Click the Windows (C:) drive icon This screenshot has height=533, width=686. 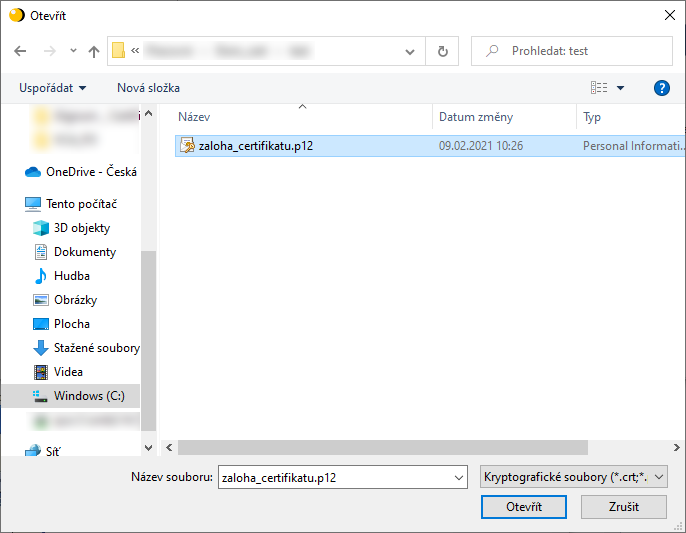pos(40,396)
